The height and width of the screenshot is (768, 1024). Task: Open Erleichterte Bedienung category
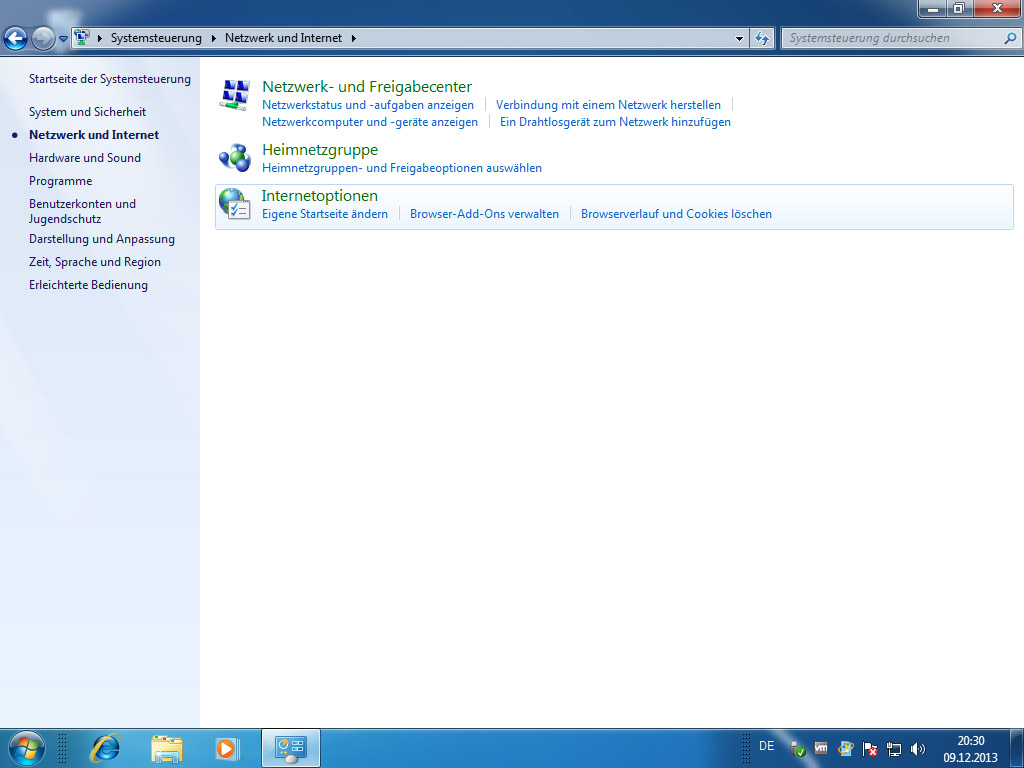pyautogui.click(x=88, y=285)
